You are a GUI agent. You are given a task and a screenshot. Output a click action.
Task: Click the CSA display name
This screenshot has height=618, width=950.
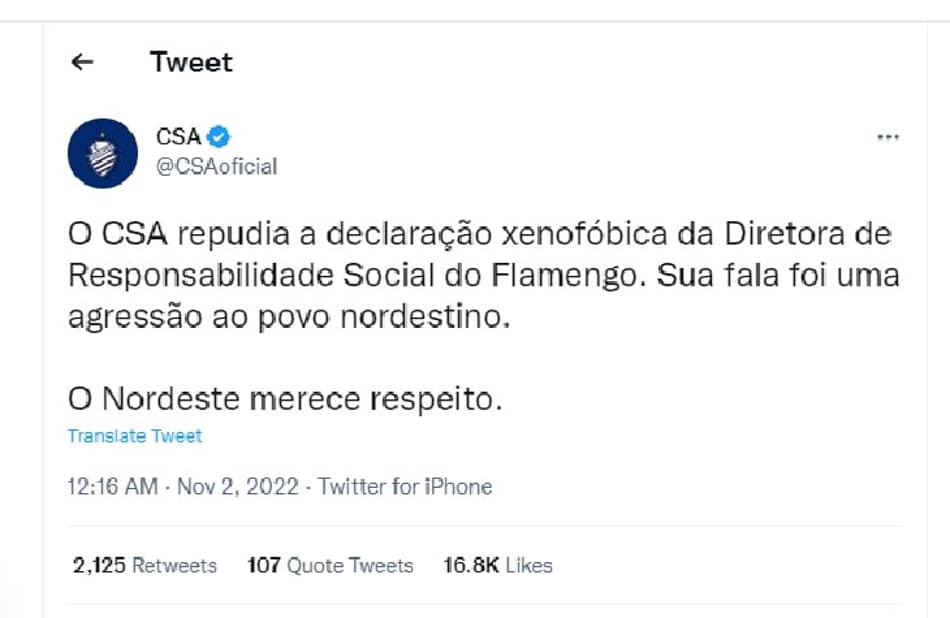coord(178,137)
